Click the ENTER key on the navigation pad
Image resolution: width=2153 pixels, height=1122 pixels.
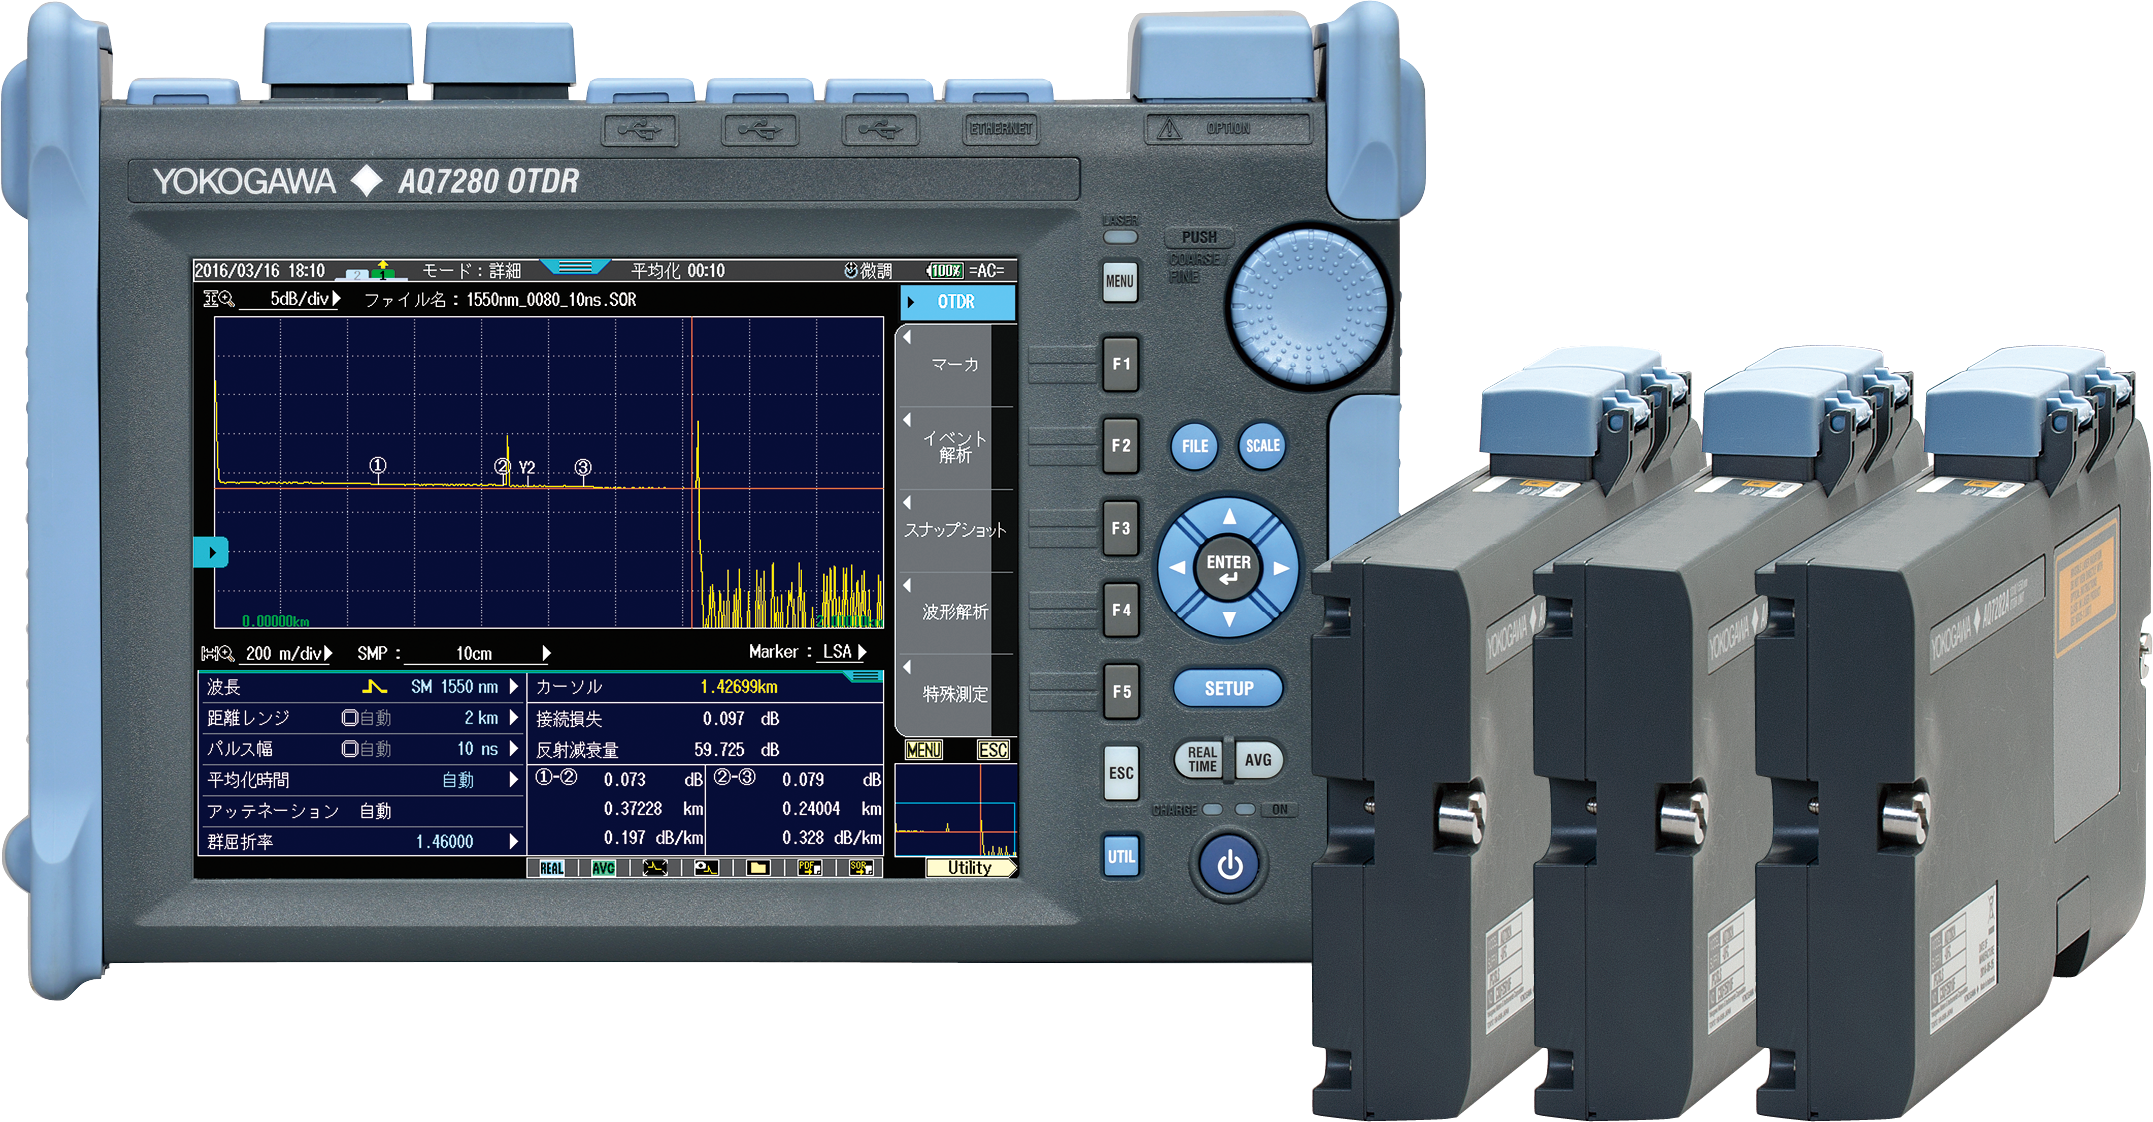(x=1229, y=568)
